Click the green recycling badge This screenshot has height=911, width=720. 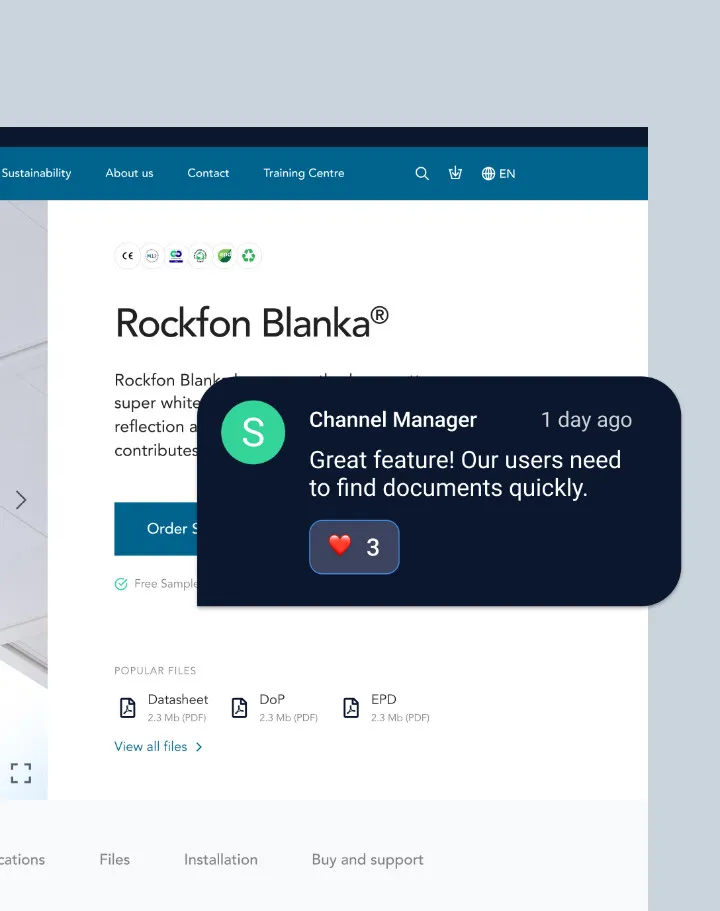click(249, 256)
